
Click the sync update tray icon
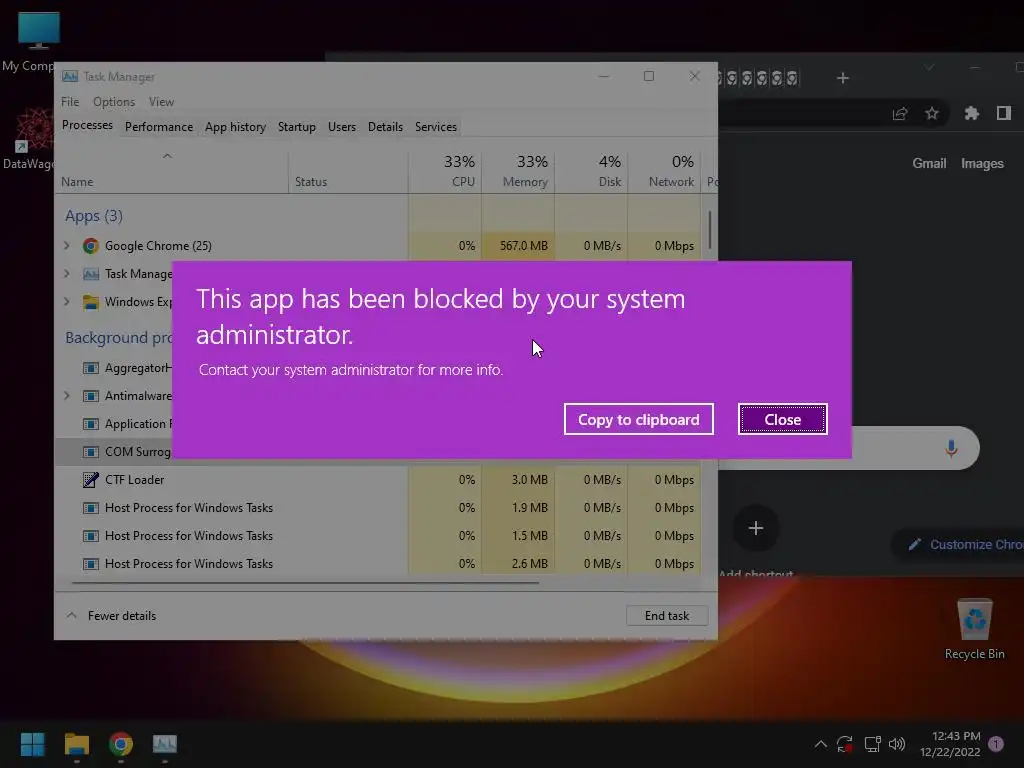(844, 743)
